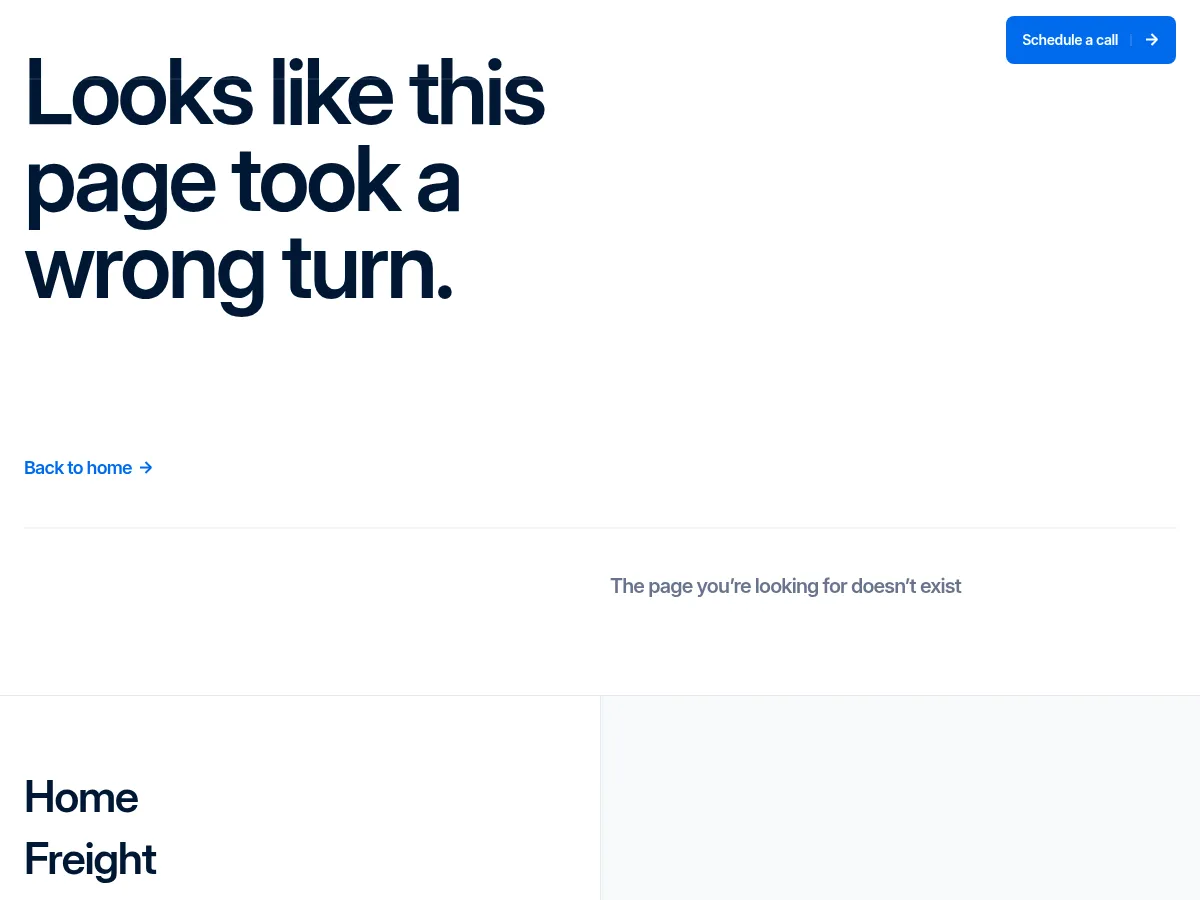Click the light gray footer panel
1200x900 pixels.
pyautogui.click(x=900, y=798)
